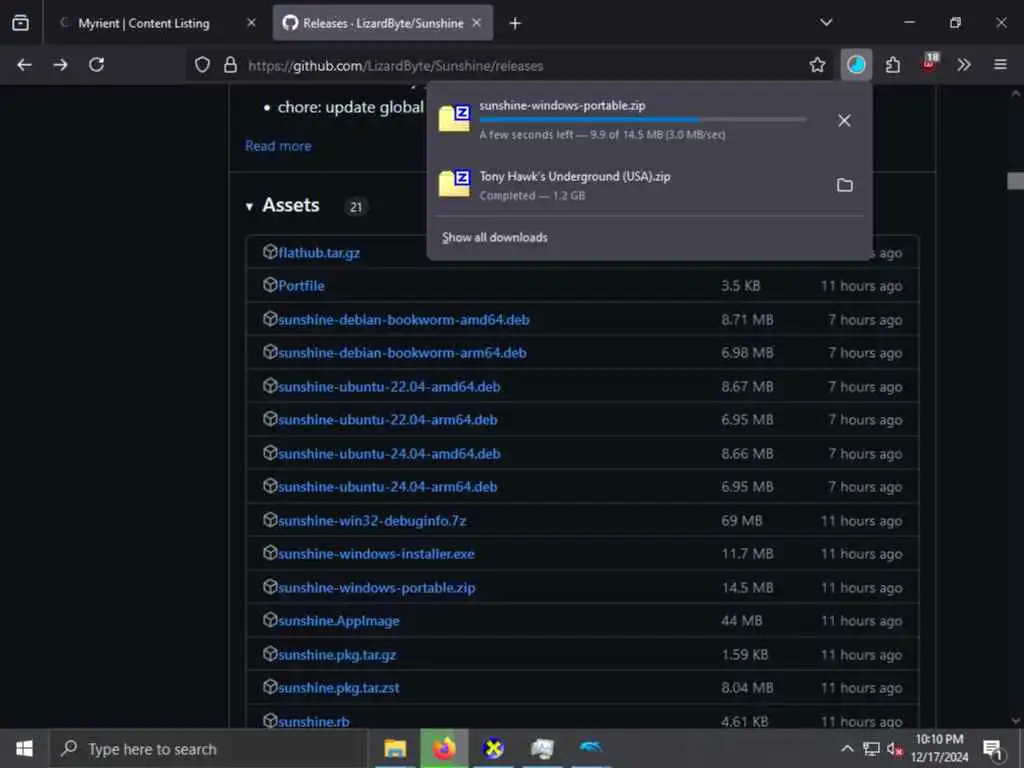Open a new browser tab
The width and height of the screenshot is (1024, 768).
coord(515,24)
